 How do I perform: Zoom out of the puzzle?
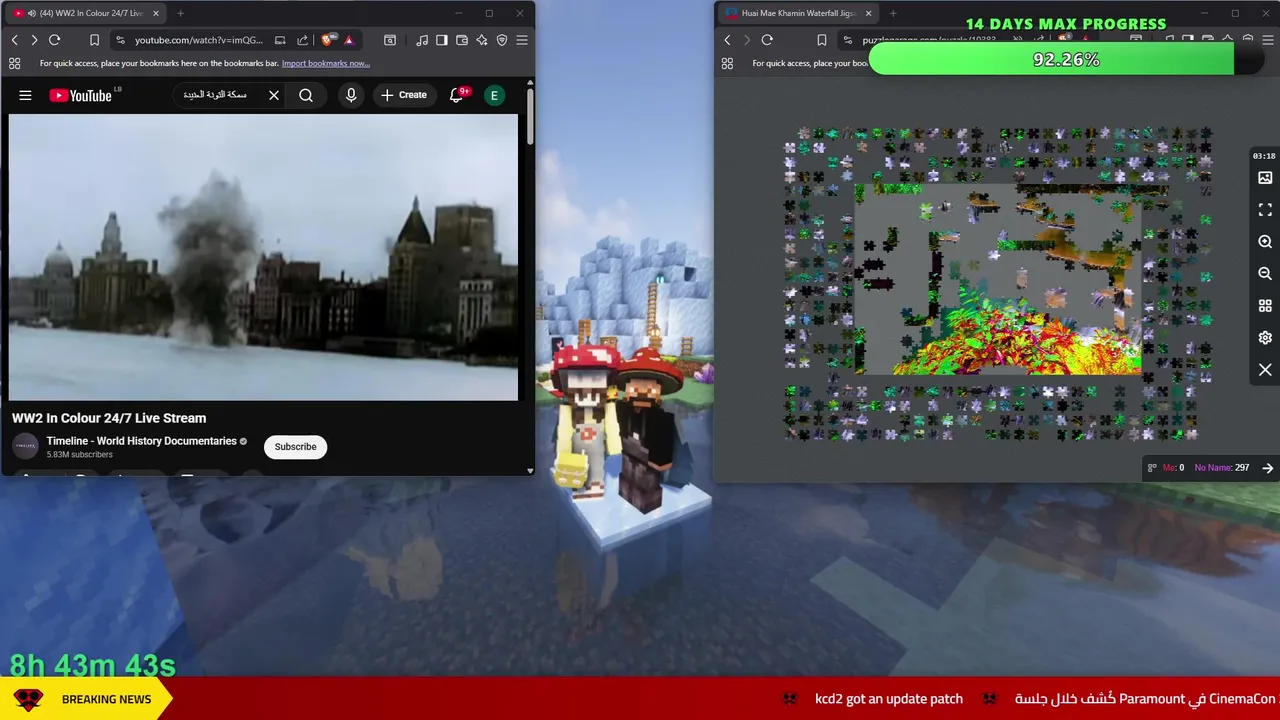tap(1265, 274)
